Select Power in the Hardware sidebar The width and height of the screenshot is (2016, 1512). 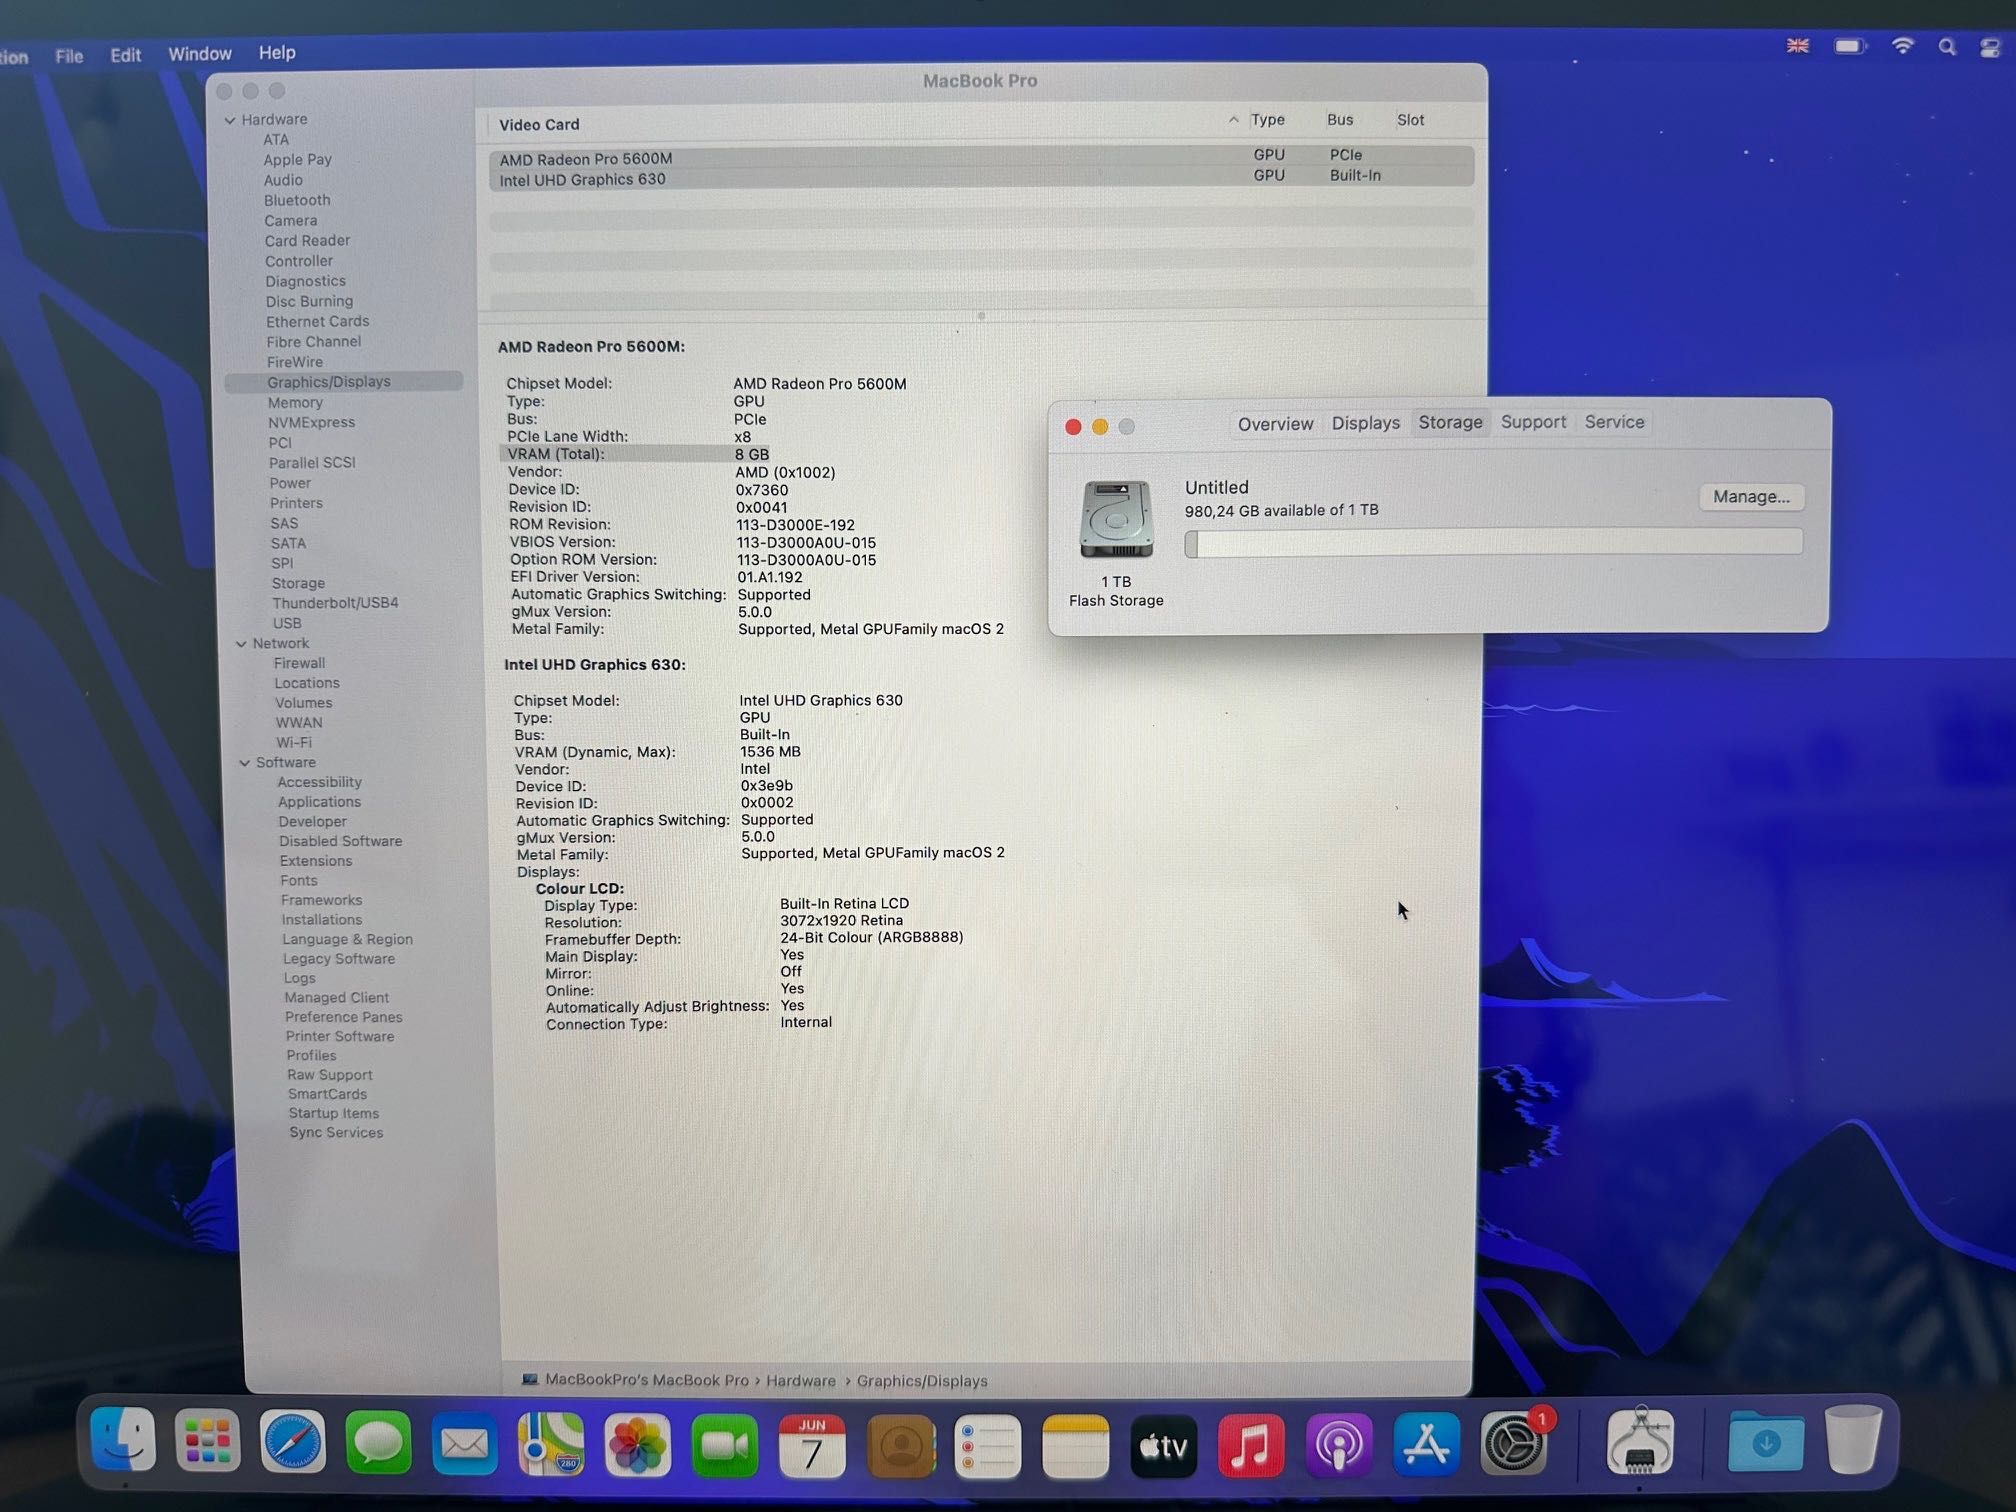(290, 483)
